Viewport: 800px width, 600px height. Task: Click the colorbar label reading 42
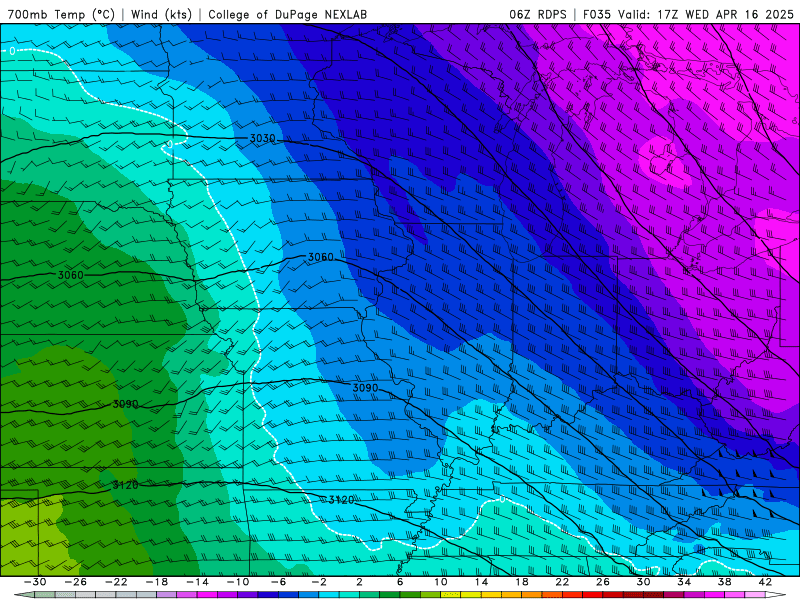[x=765, y=582]
